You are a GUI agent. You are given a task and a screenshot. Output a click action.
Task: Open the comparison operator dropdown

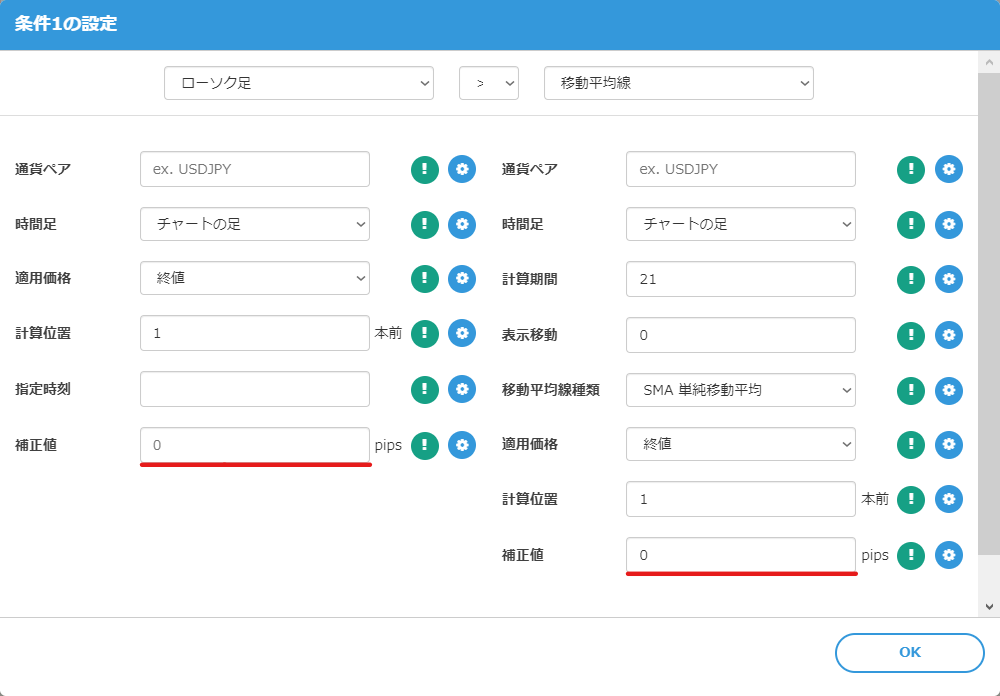point(488,83)
